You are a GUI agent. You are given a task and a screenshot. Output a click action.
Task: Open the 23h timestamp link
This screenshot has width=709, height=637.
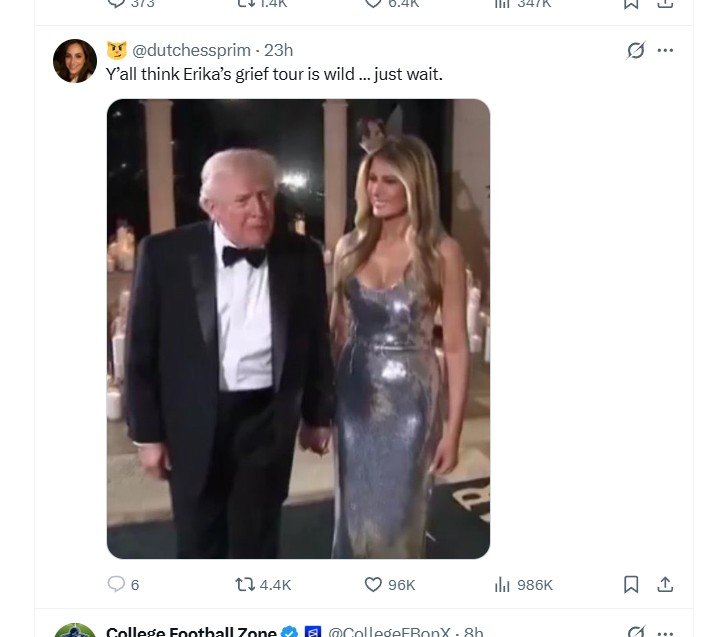(x=278, y=50)
